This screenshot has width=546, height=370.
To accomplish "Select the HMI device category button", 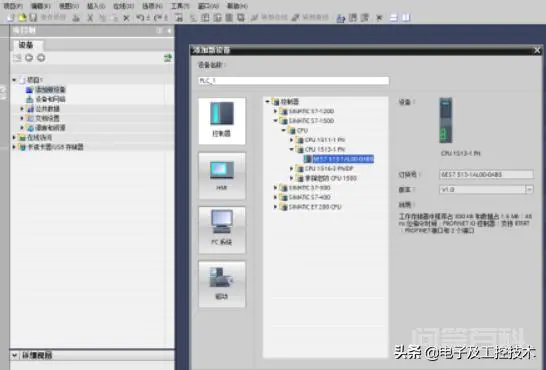I will (222, 176).
